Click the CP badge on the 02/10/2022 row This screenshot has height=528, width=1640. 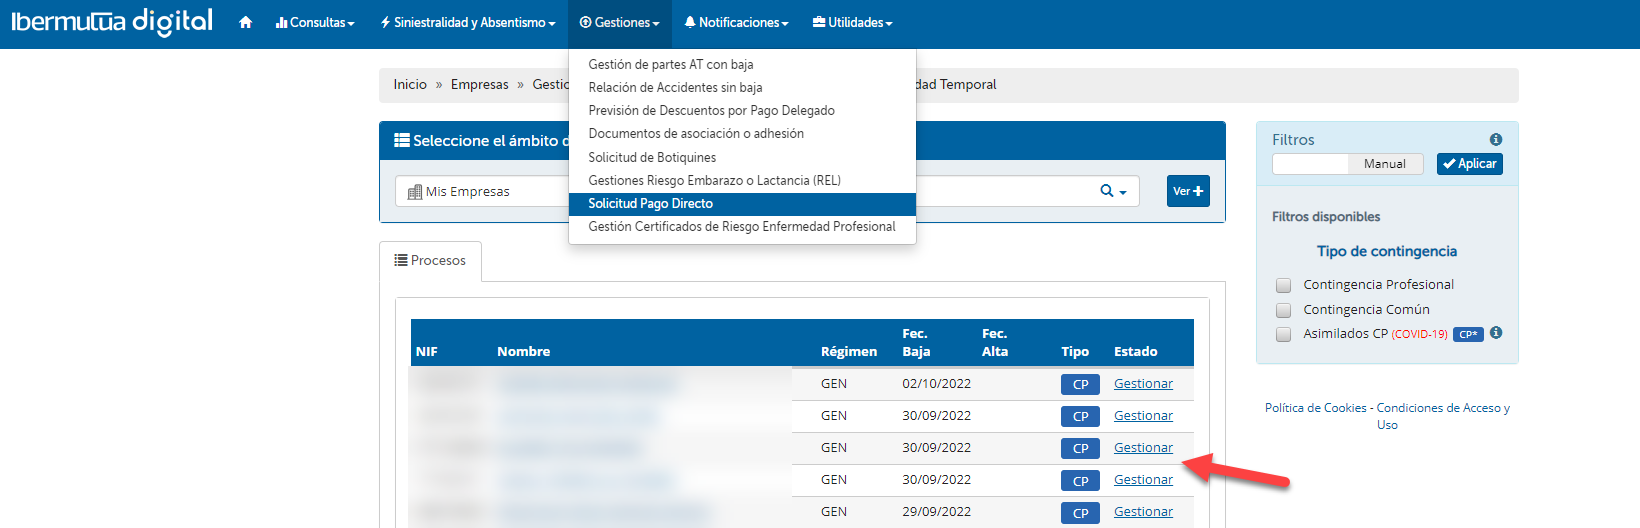coord(1080,384)
